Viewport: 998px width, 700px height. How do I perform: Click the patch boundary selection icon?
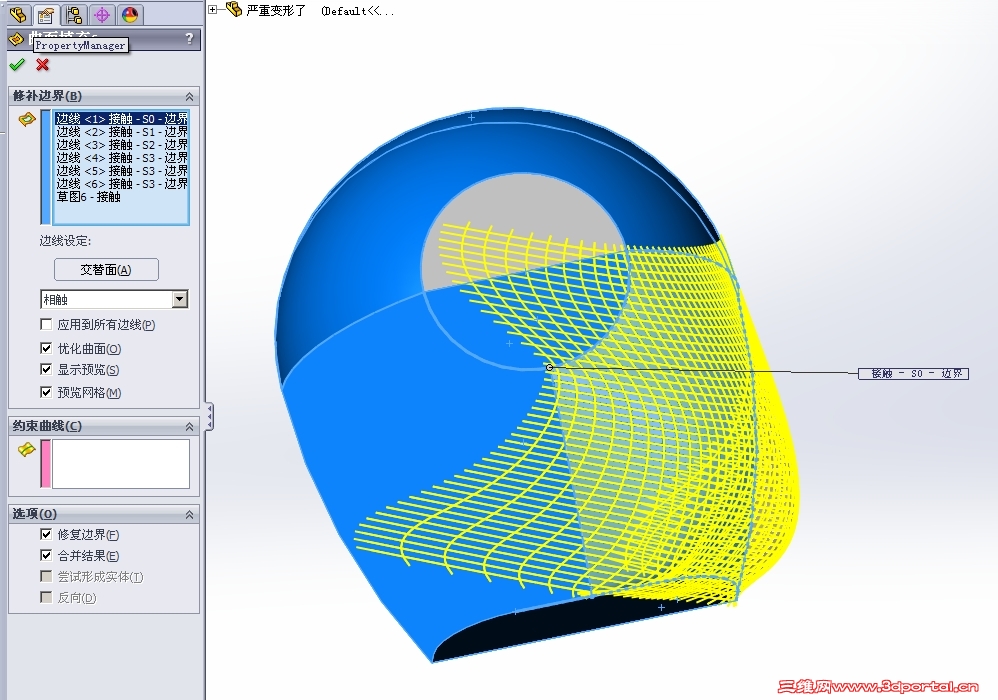click(27, 119)
